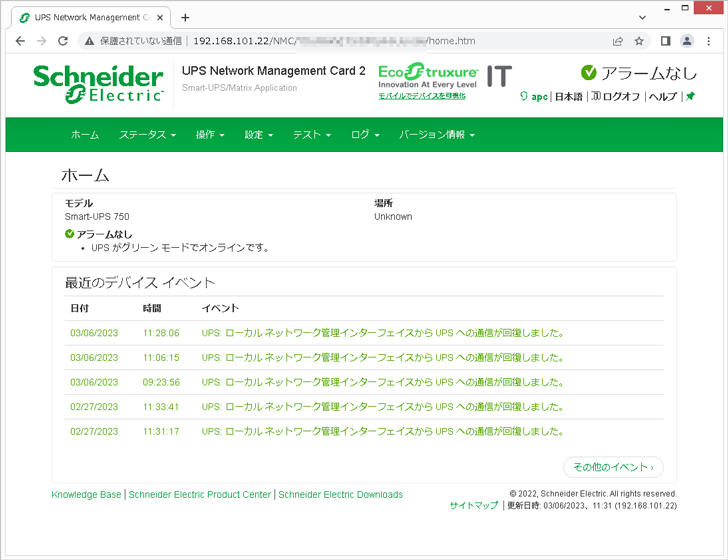Bookmark this page with the star icon
This screenshot has height=560, width=728.
639,41
